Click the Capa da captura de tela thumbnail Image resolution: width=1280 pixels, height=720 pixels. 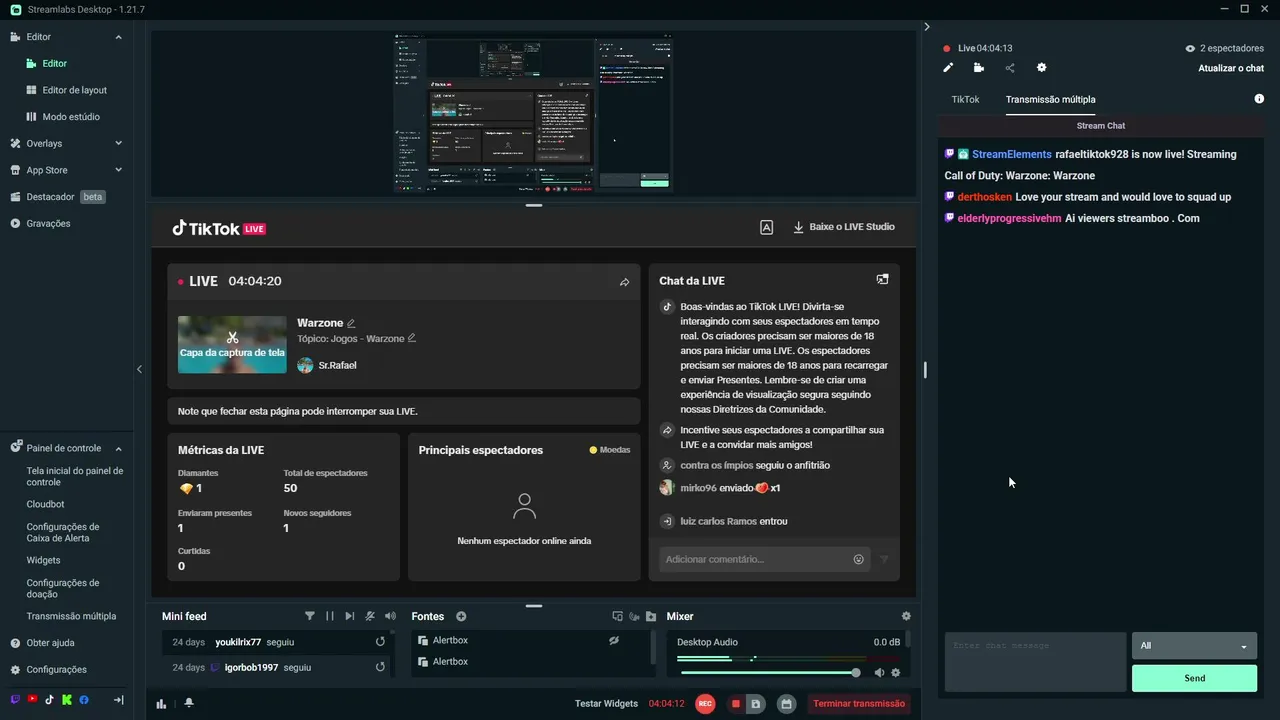[x=232, y=345]
